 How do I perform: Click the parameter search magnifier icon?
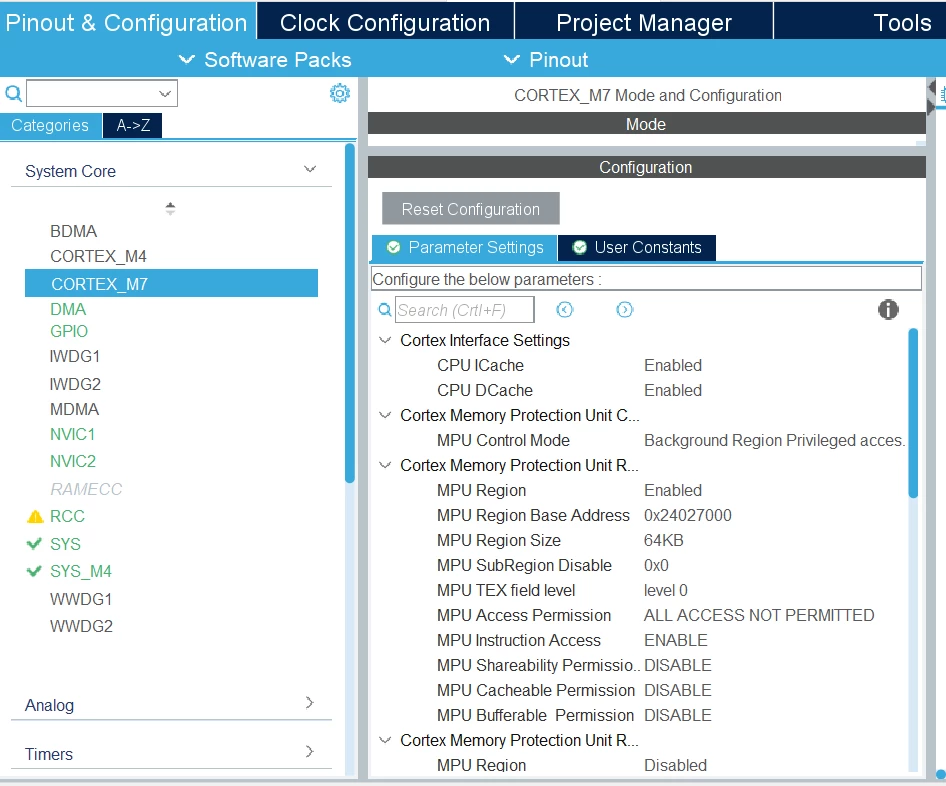click(x=384, y=310)
